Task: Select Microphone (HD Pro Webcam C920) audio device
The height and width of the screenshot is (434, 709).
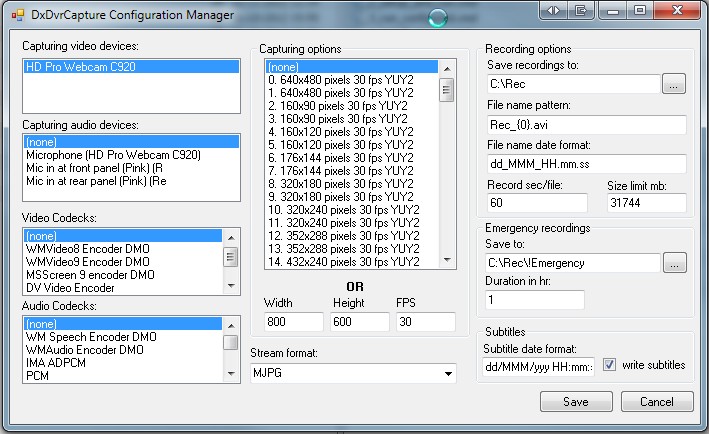Action: pyautogui.click(x=113, y=155)
